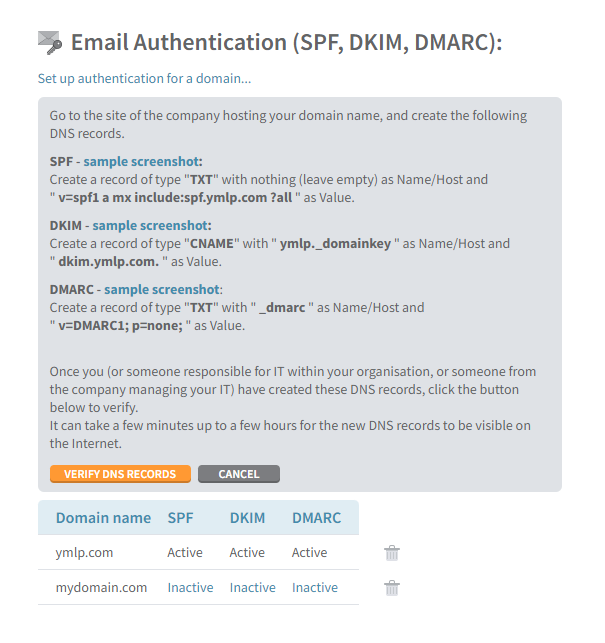605x643 pixels.
Task: Click the Domain name column header
Action: coord(103,518)
